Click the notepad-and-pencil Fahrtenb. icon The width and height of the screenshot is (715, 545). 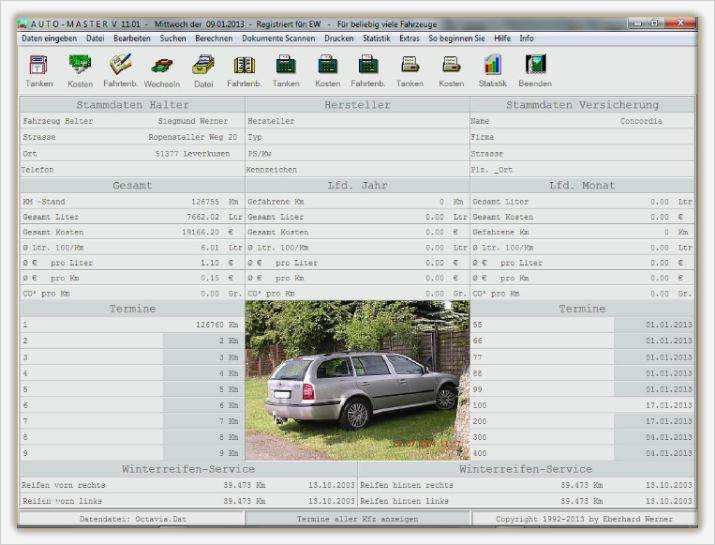click(x=120, y=66)
